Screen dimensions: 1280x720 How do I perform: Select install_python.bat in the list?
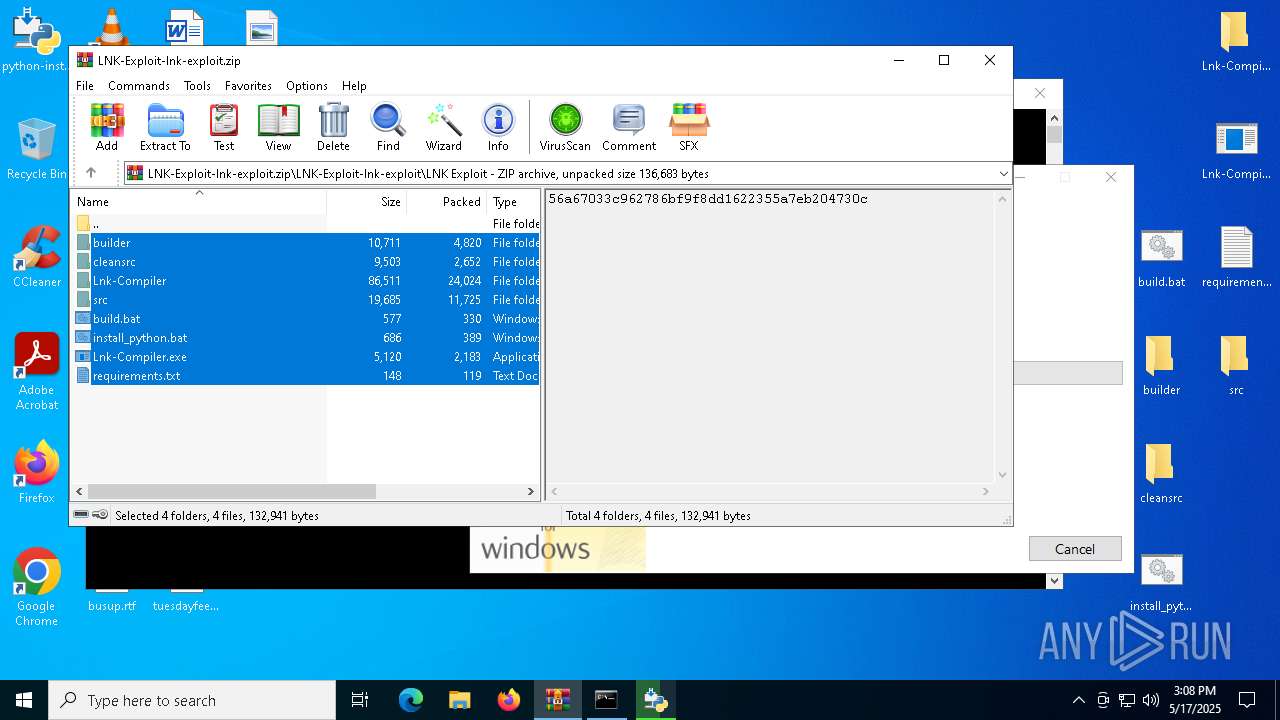pos(306,338)
